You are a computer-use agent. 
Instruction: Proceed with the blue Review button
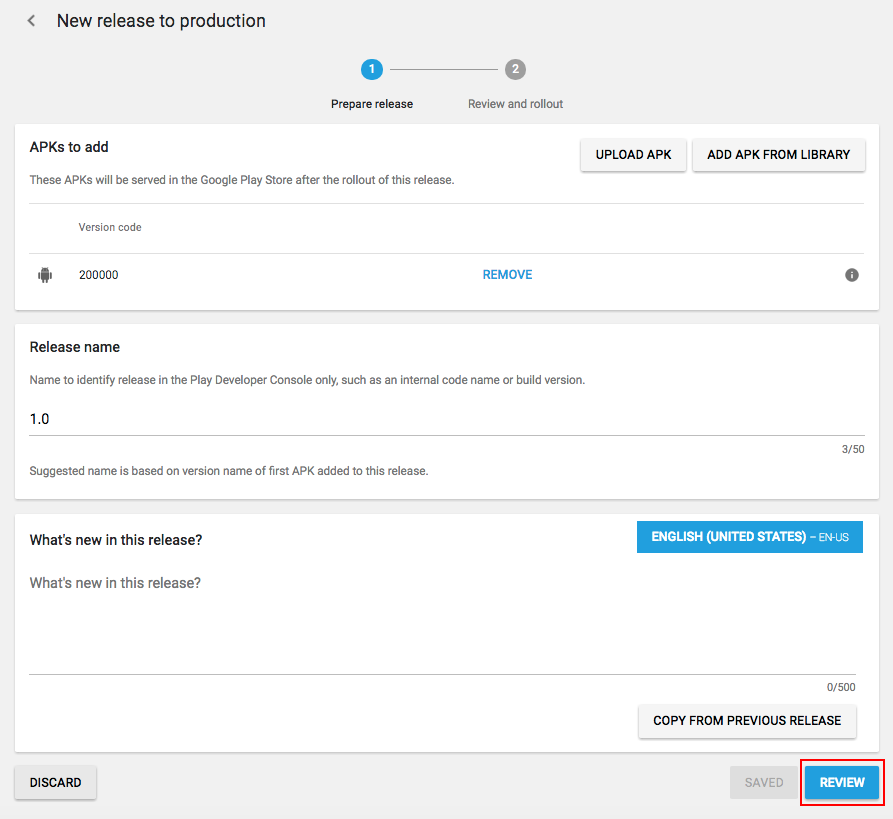click(842, 783)
